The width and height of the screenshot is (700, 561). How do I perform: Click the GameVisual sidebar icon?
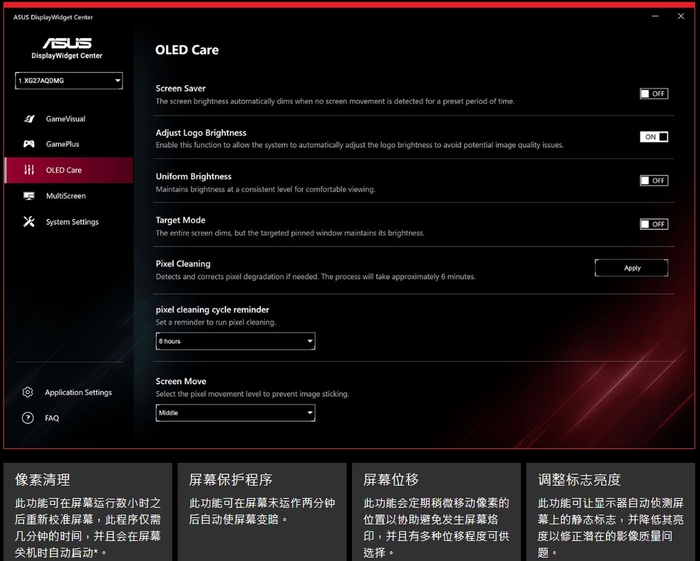[29, 119]
